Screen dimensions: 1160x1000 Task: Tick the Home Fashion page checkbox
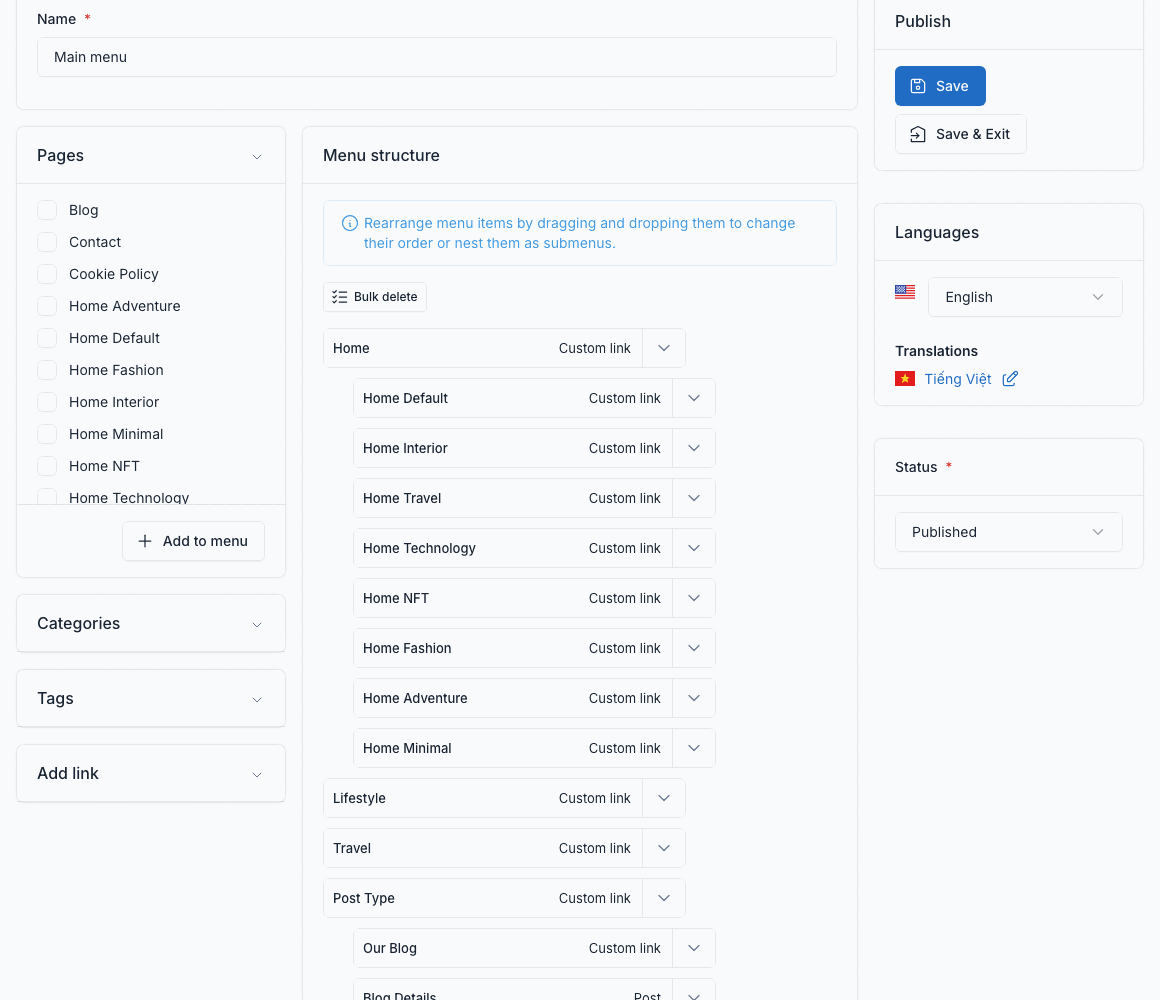[x=47, y=370]
